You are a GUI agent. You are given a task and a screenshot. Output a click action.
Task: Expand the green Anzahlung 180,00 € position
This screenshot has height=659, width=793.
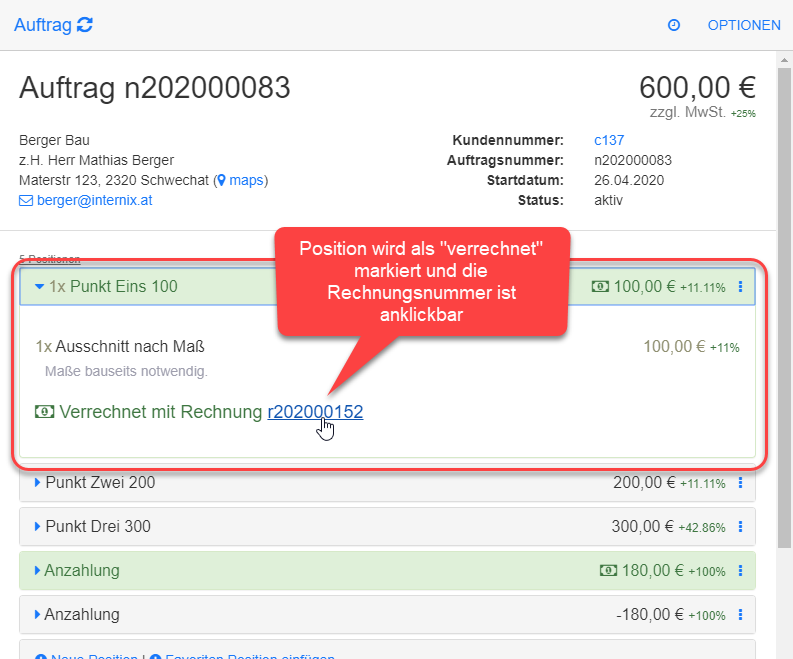[x=37, y=570]
